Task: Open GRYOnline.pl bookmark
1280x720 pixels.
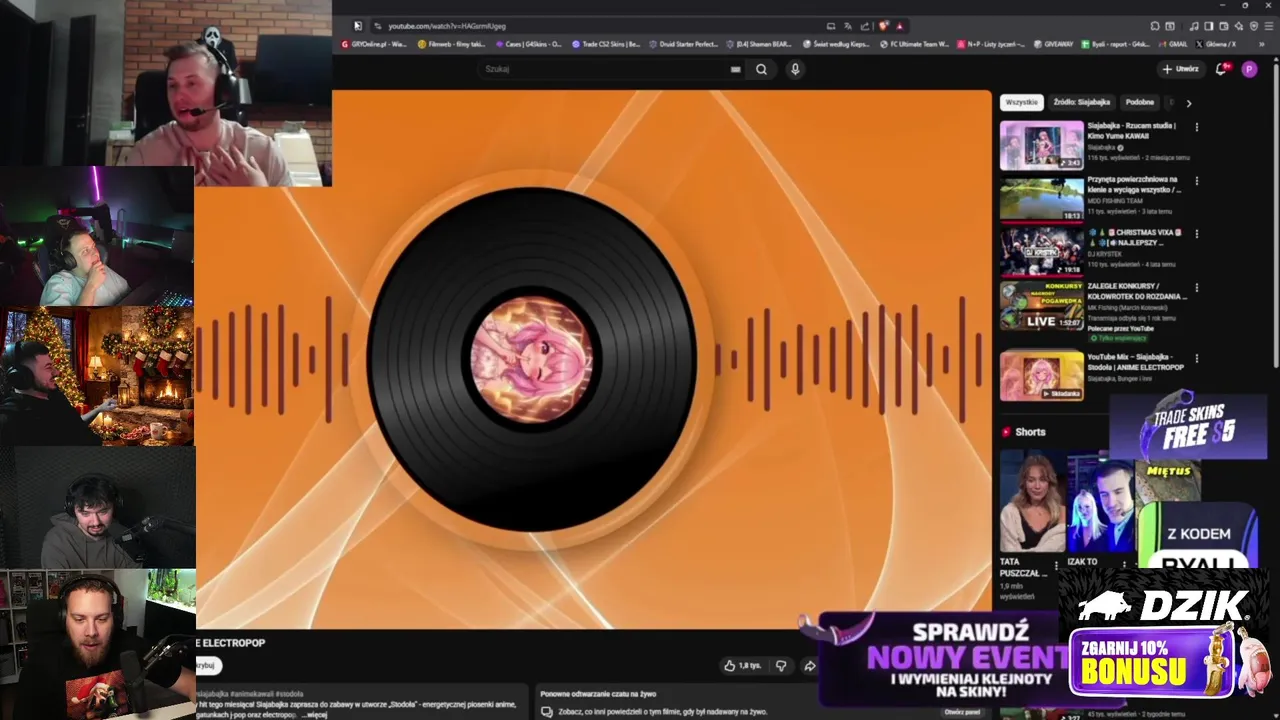Action: (374, 44)
